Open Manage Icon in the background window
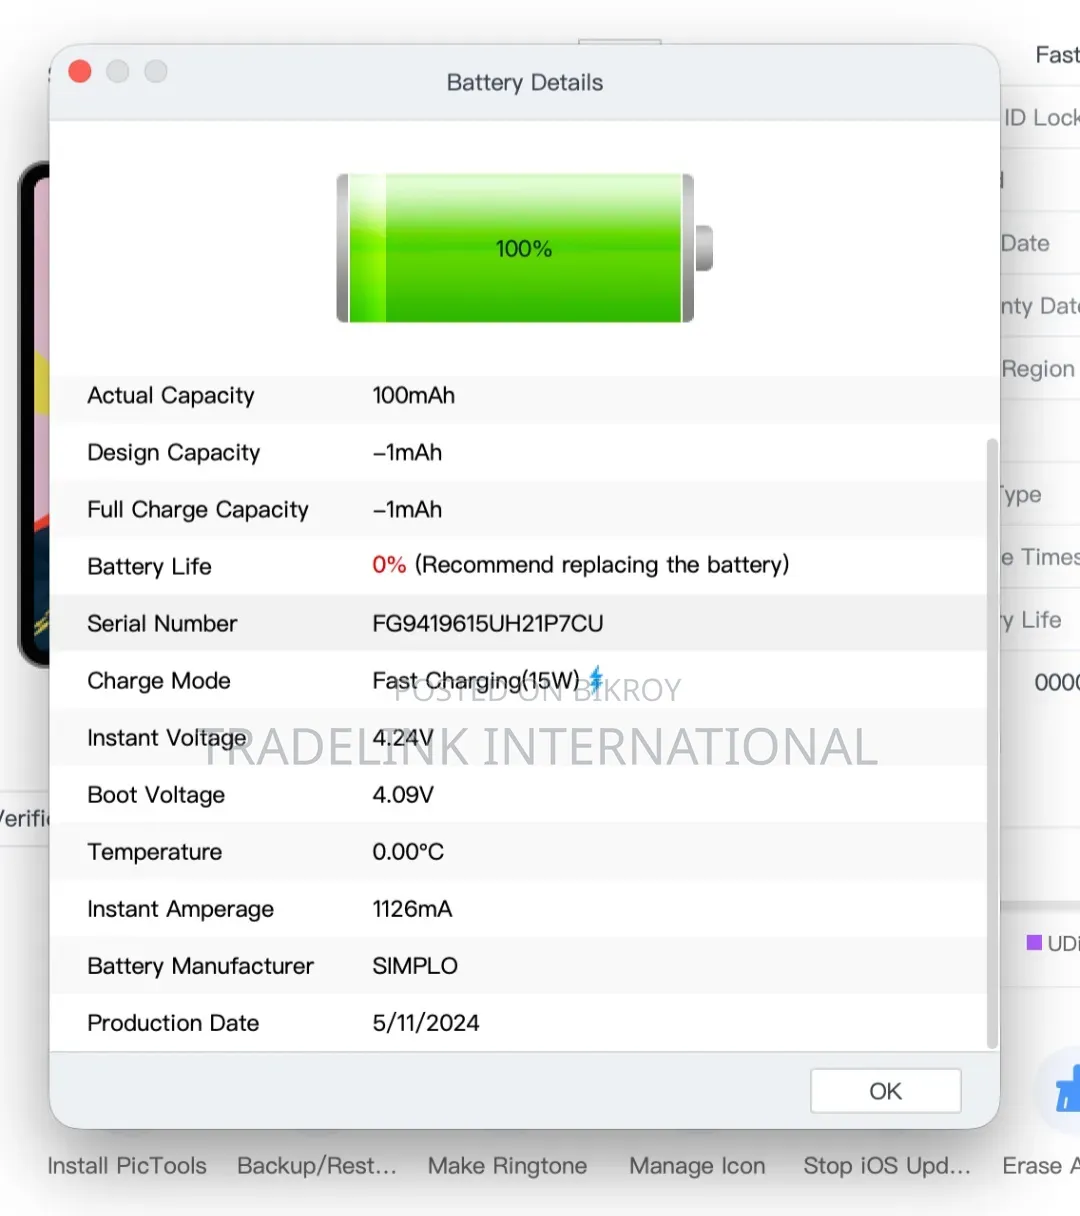 [697, 1166]
